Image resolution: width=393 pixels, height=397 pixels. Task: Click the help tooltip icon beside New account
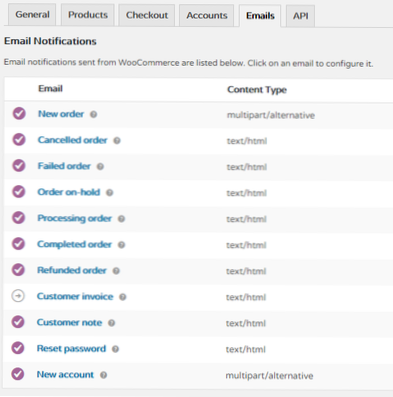[x=104, y=375]
